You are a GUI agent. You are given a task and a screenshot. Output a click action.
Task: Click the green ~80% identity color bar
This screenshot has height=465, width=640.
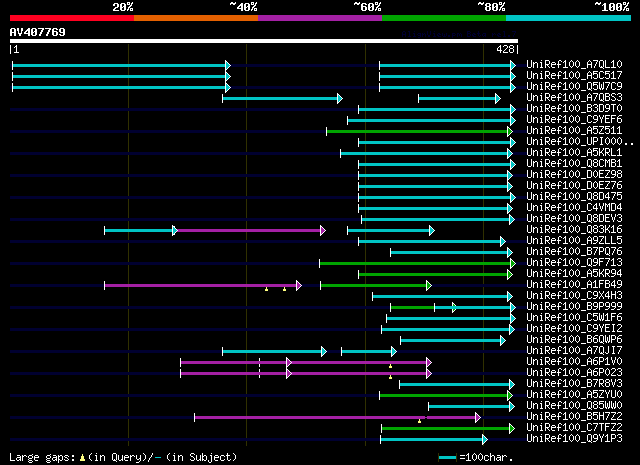coord(444,18)
